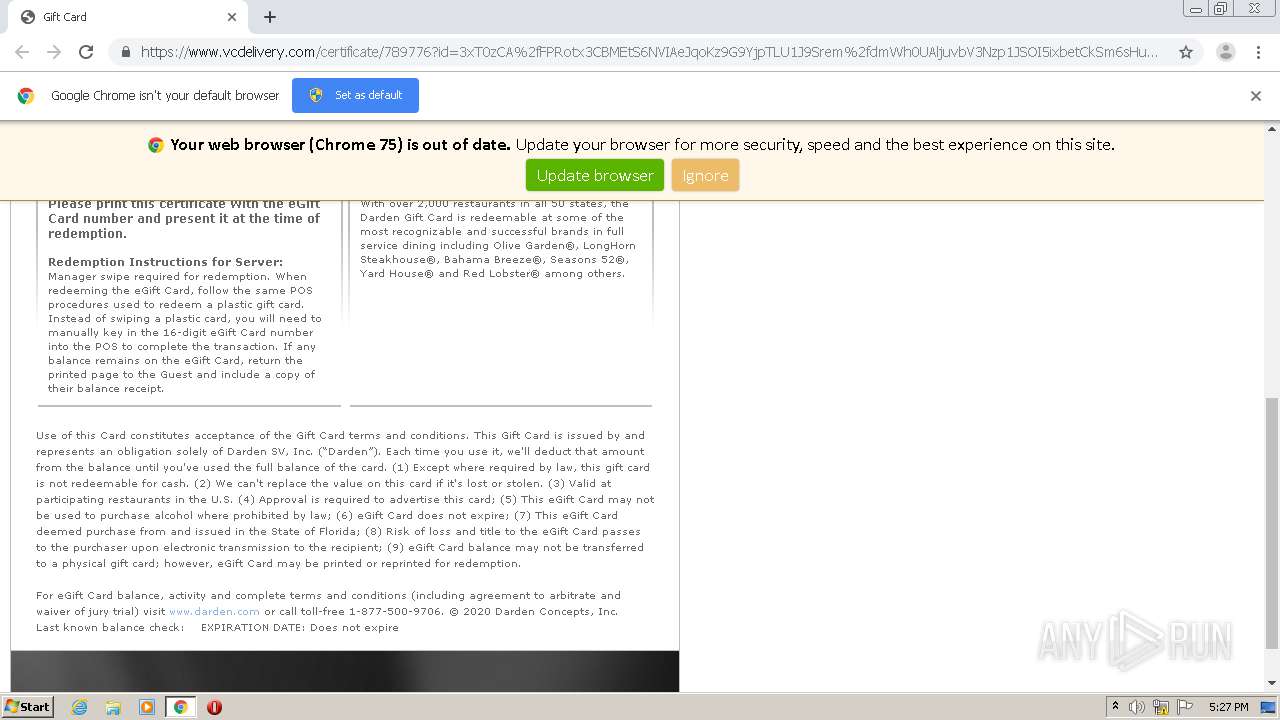Open the media player taskbar icon
This screenshot has height=720, width=1280.
click(147, 707)
